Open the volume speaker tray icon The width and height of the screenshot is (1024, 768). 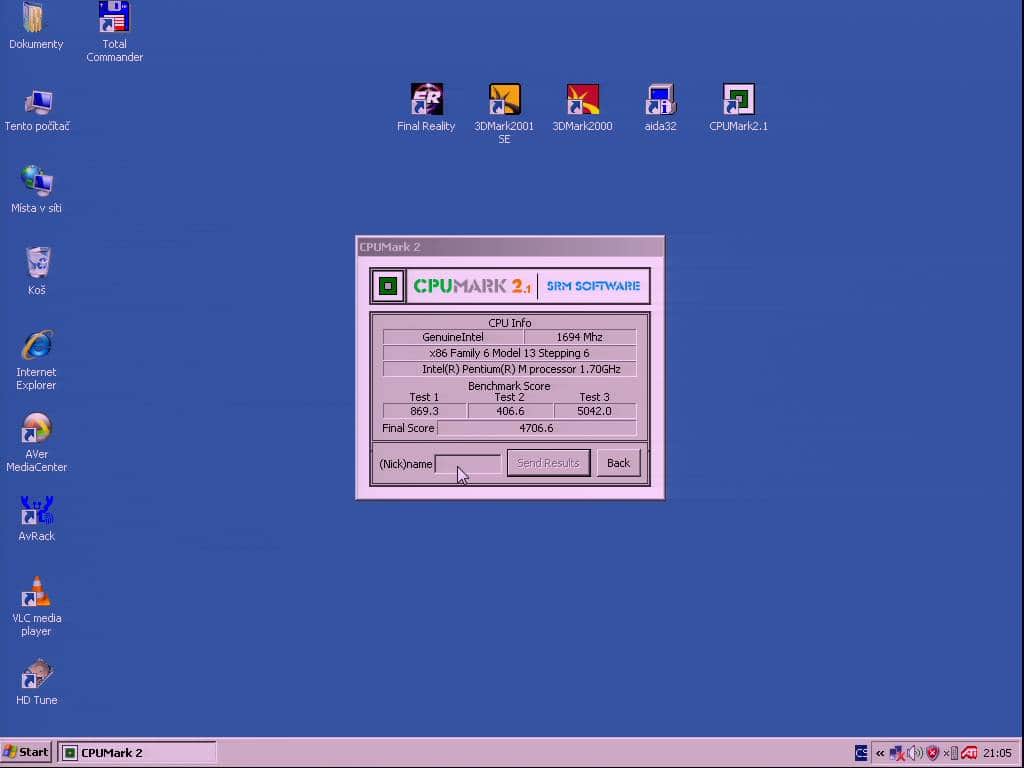pos(915,753)
